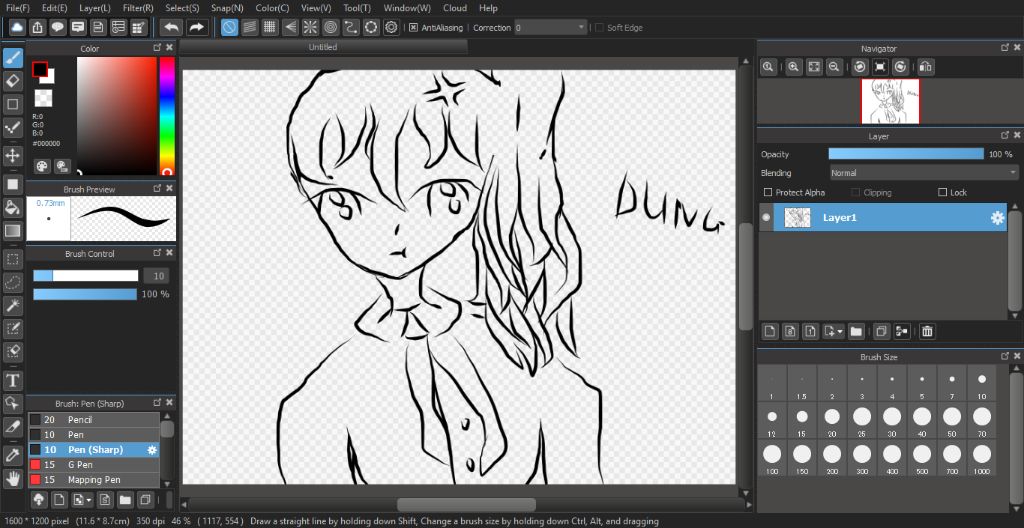Open the File menu
The height and width of the screenshot is (528, 1024).
click(x=18, y=8)
